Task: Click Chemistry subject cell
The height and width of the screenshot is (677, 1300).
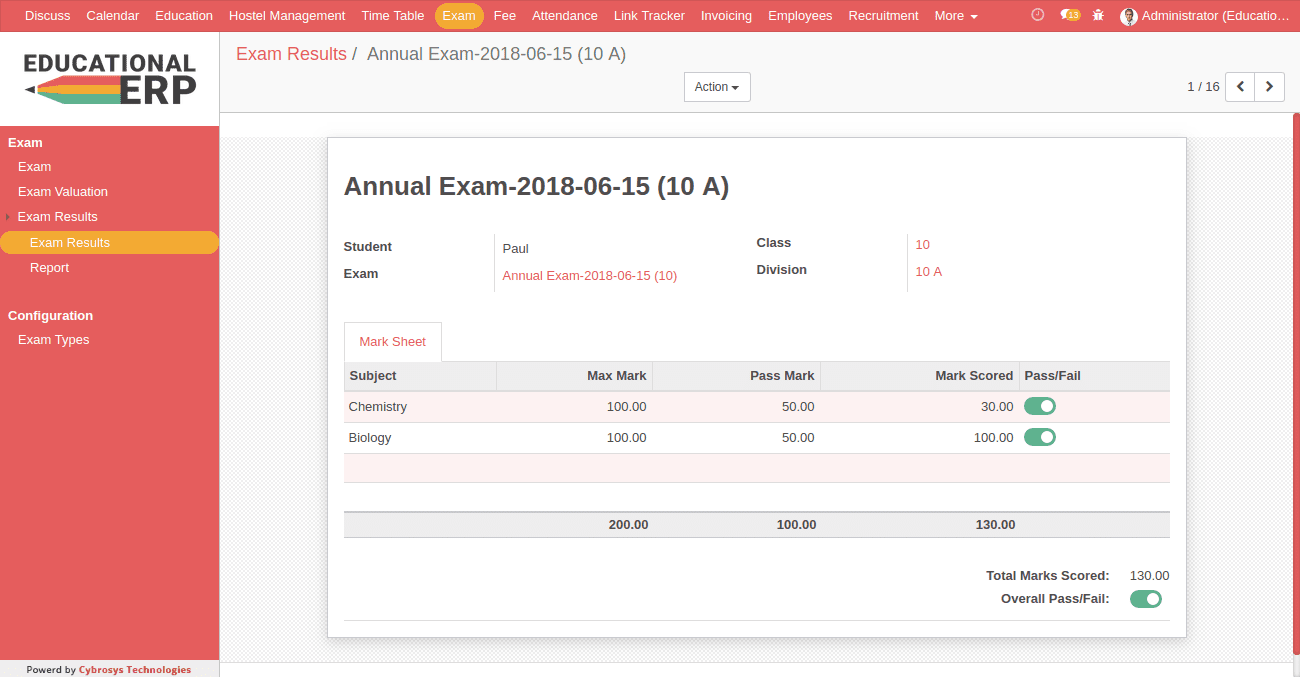Action: pyautogui.click(x=420, y=407)
